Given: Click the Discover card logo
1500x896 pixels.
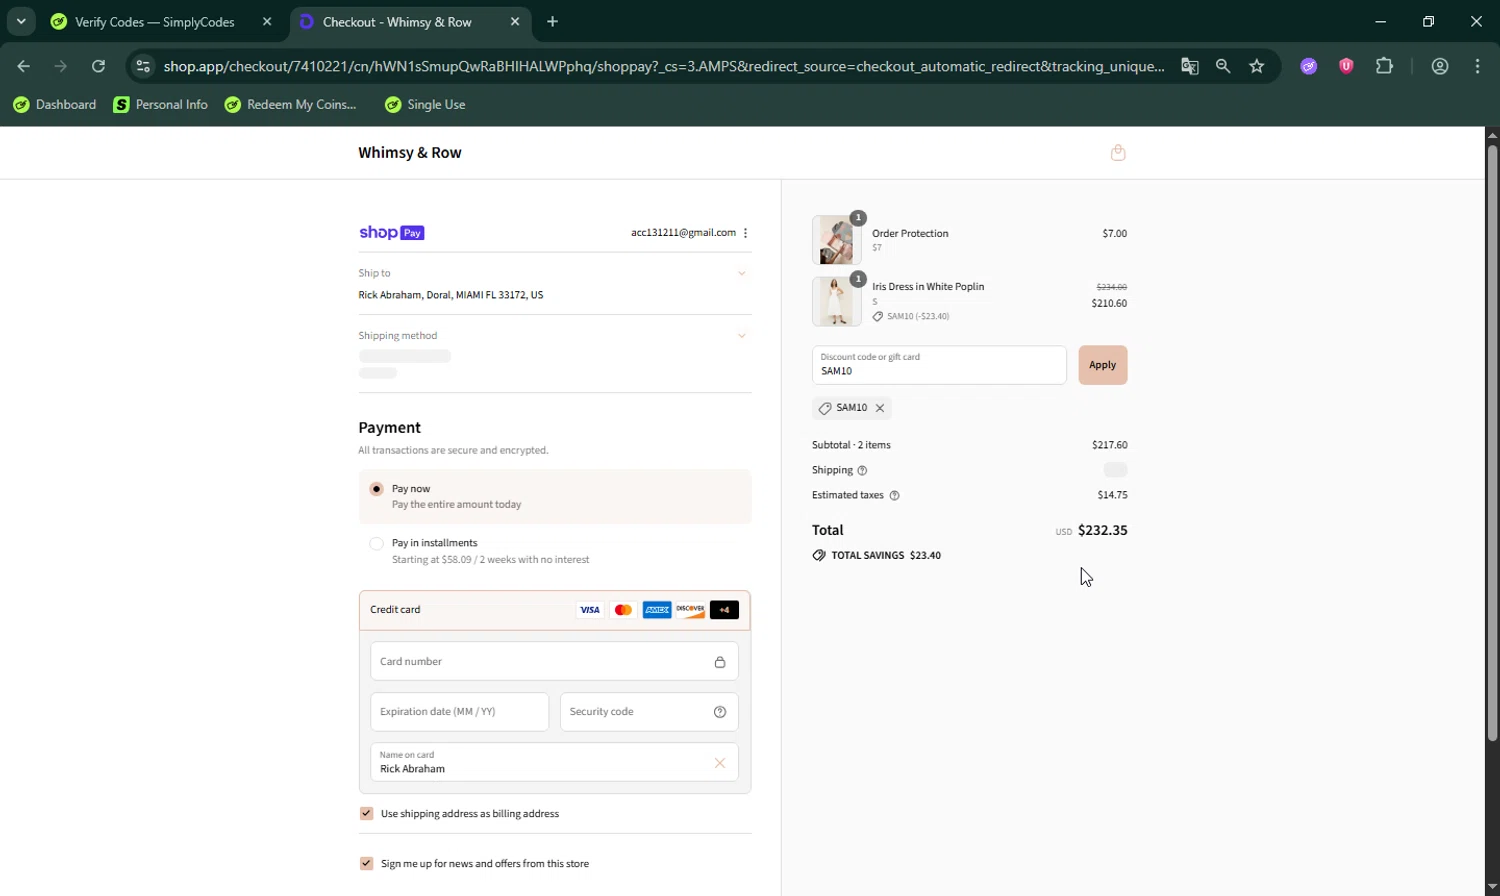Looking at the screenshot, I should (690, 610).
